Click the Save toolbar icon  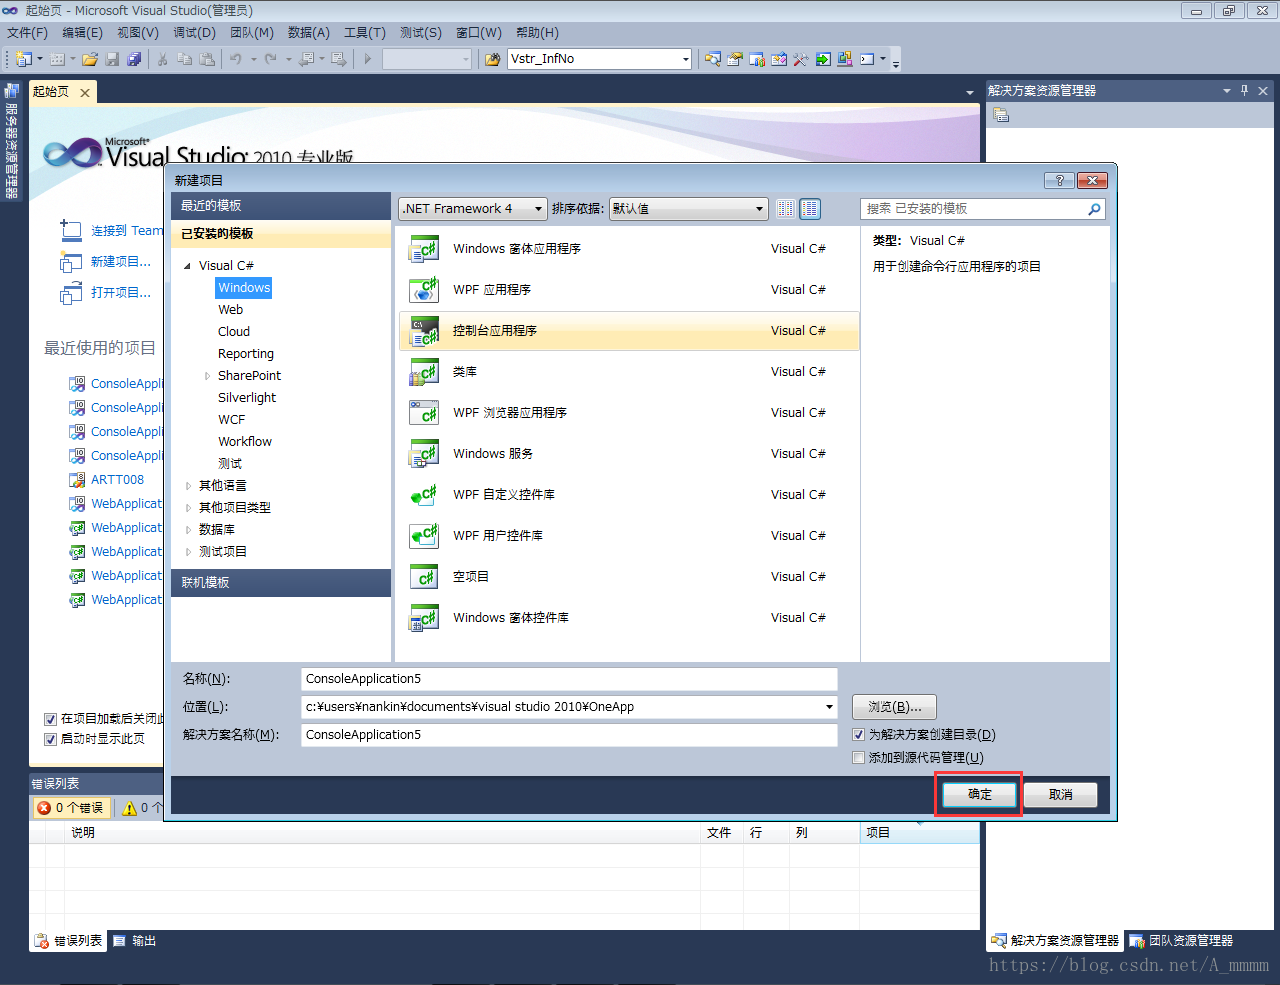[112, 59]
